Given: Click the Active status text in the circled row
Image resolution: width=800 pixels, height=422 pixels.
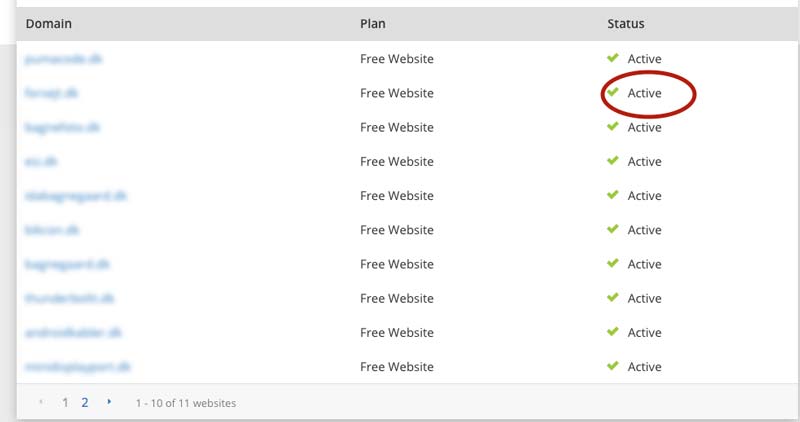Looking at the screenshot, I should coord(645,93).
